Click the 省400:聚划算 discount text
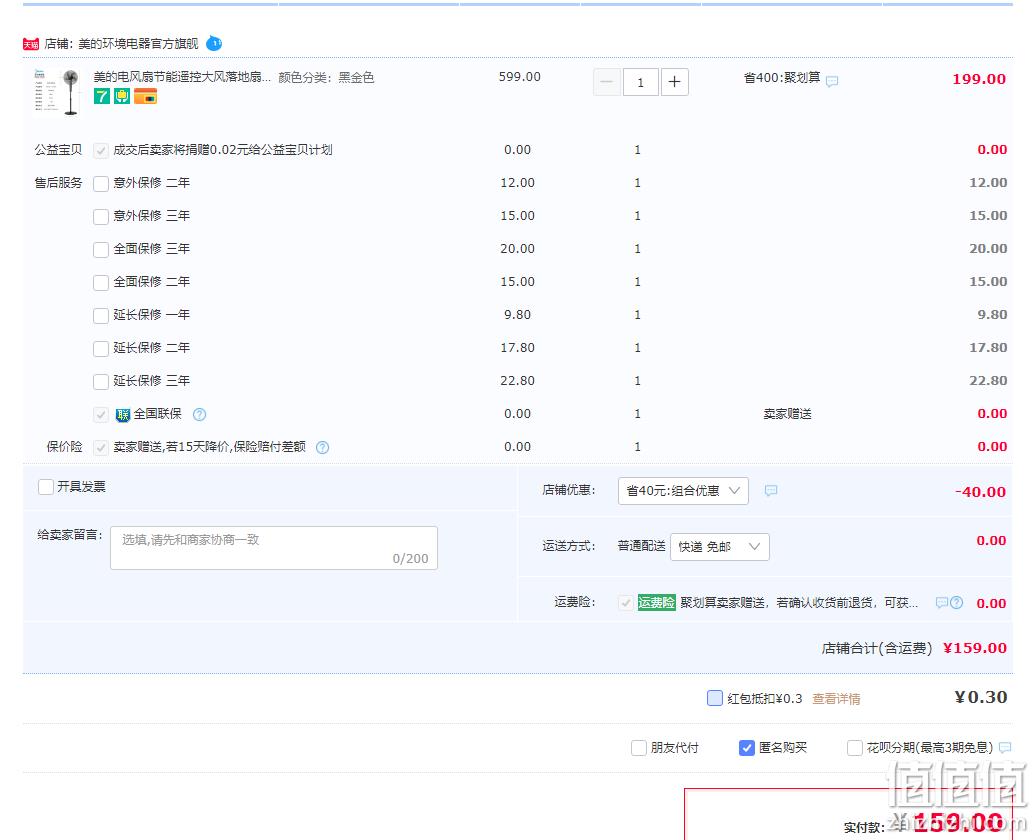The image size is (1036, 840). click(x=782, y=77)
